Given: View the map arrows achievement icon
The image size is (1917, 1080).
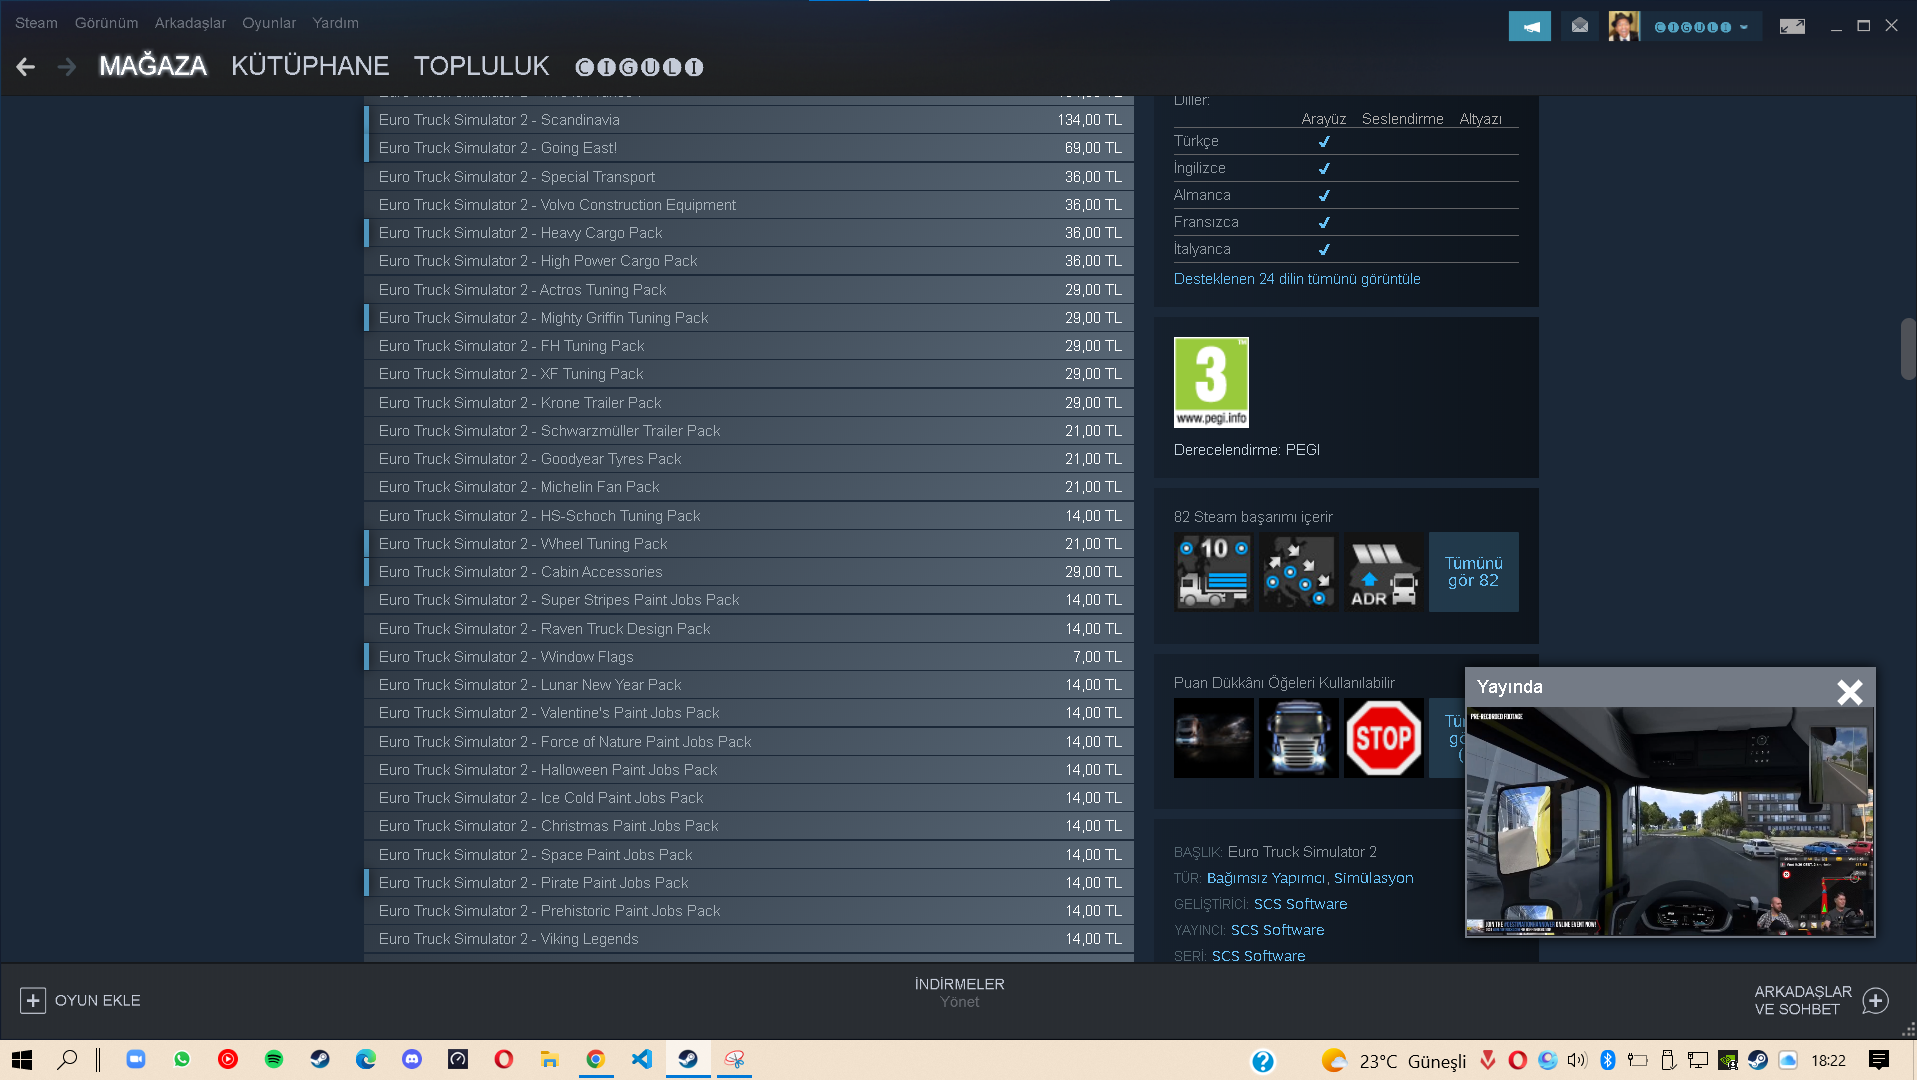Looking at the screenshot, I should 1298,572.
